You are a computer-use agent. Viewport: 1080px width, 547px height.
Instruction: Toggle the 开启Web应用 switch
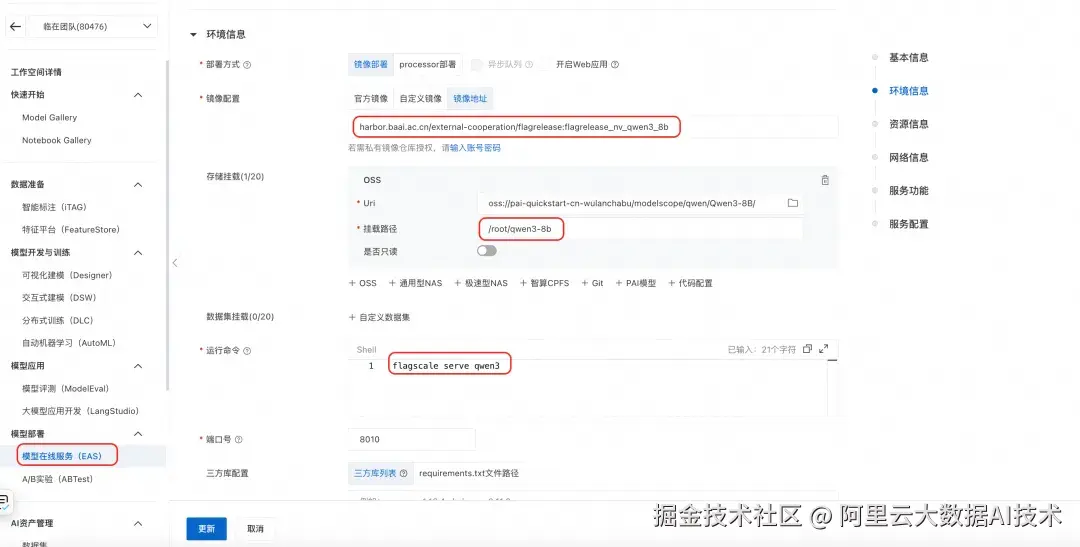pyautogui.click(x=545, y=65)
